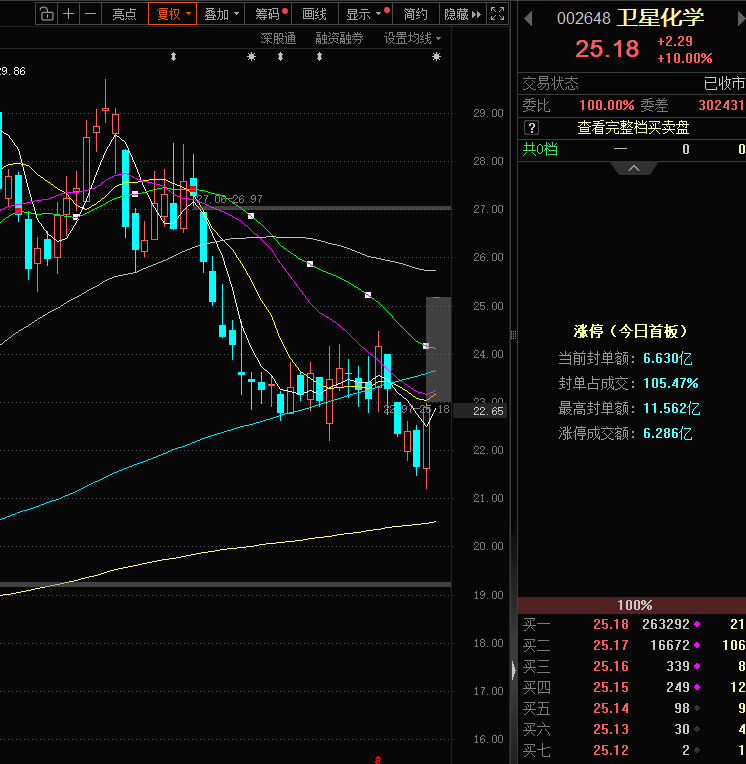Click 共0档 label
The width and height of the screenshot is (746, 764).
tap(540, 149)
